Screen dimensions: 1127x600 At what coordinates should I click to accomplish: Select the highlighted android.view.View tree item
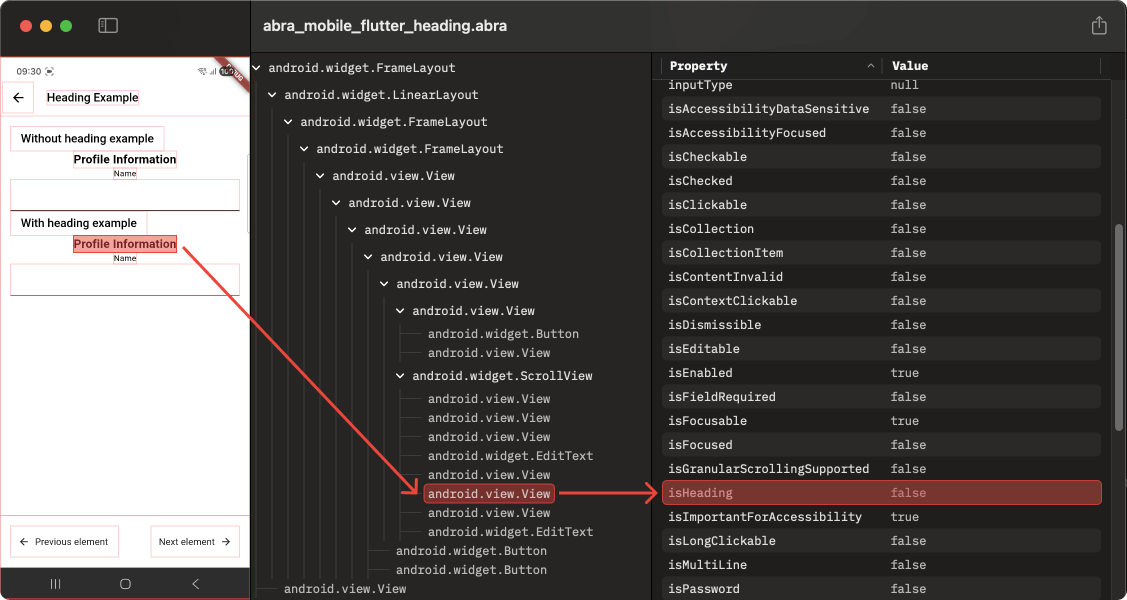(x=489, y=493)
